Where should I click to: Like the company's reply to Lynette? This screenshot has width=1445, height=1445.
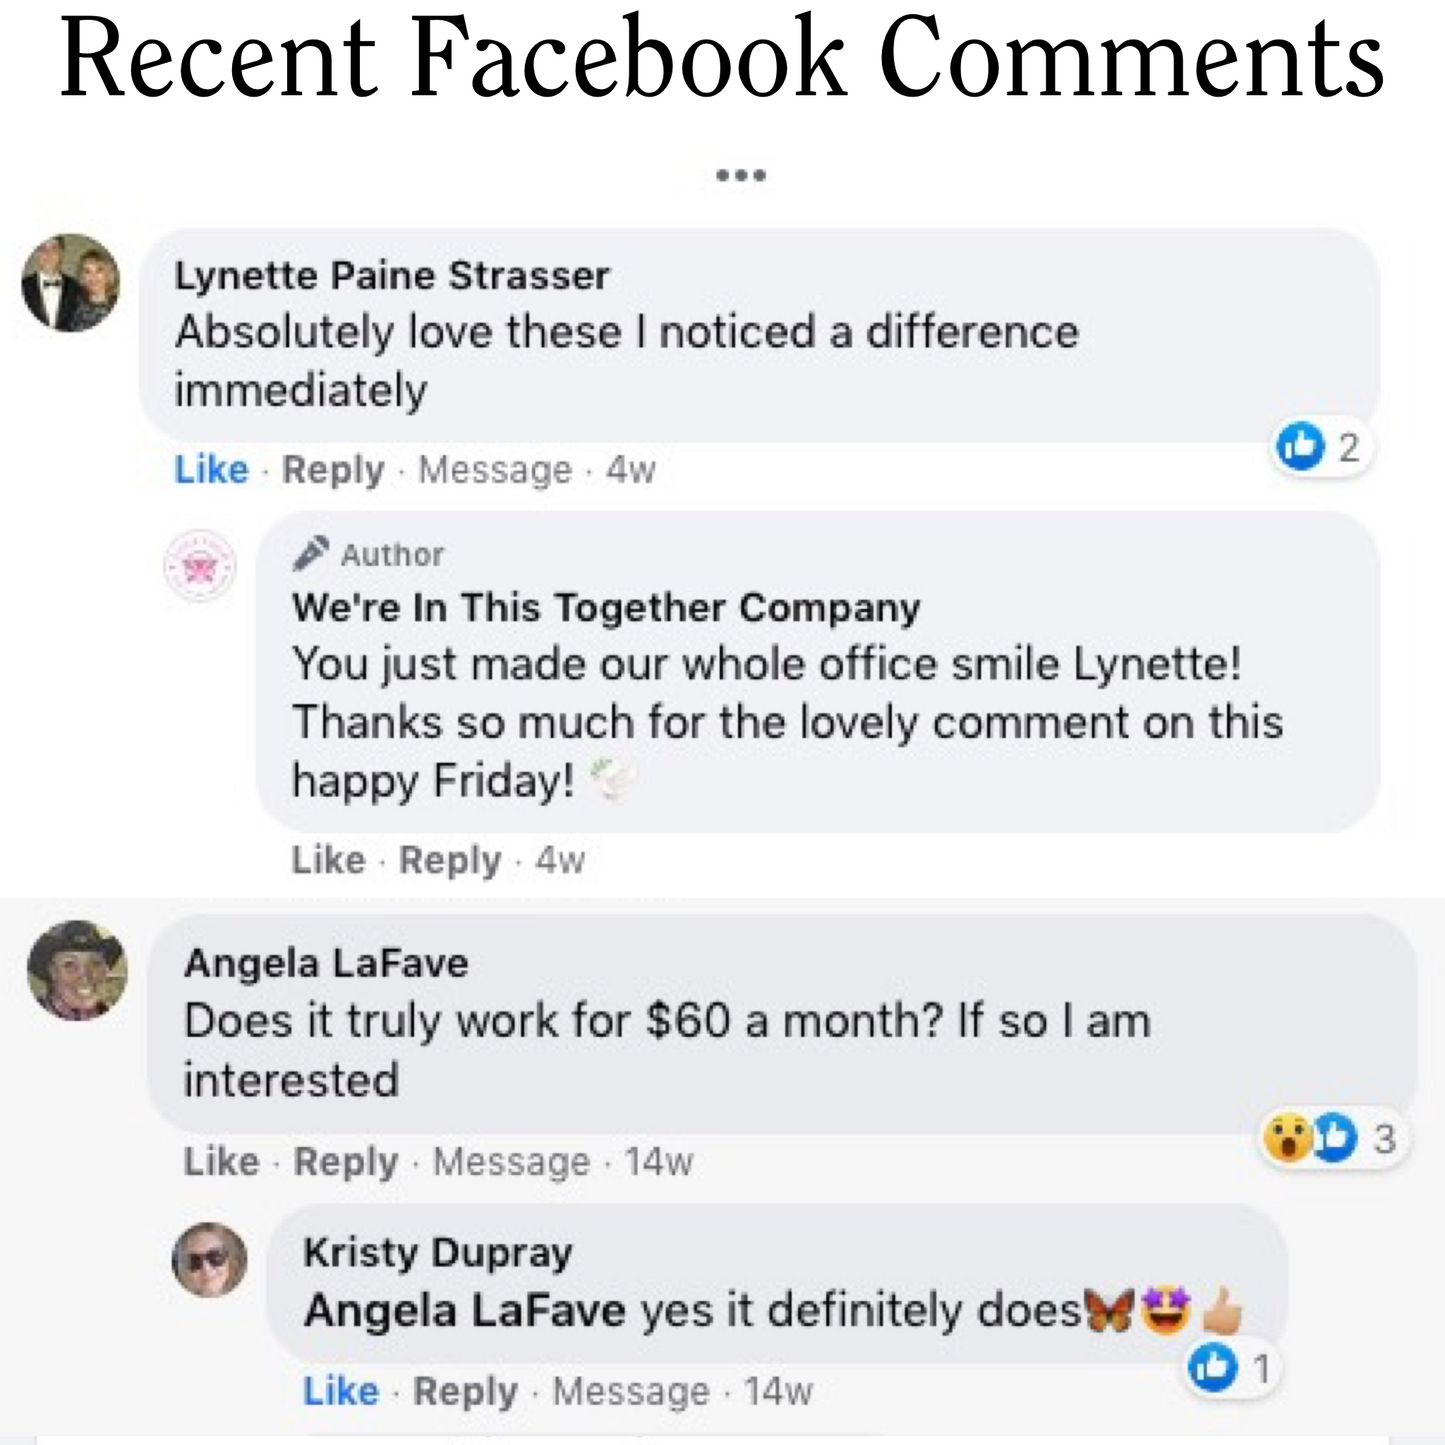pyautogui.click(x=328, y=860)
